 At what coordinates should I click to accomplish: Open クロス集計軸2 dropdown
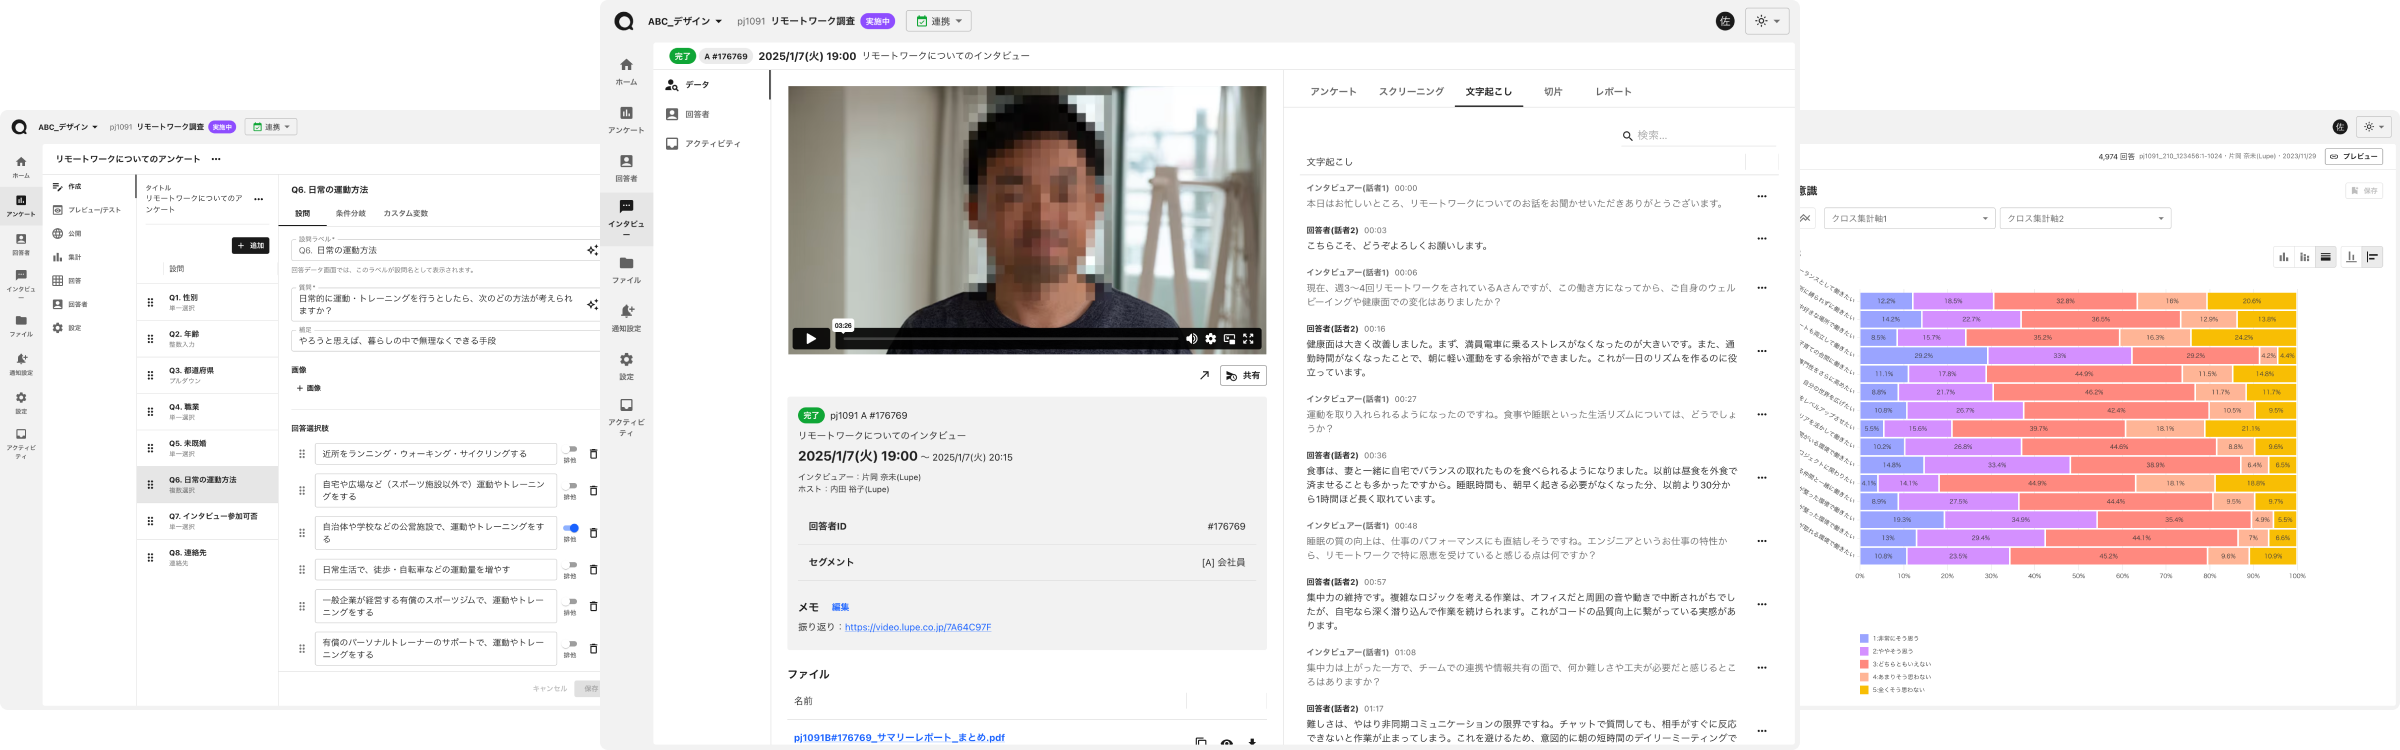click(x=2085, y=218)
